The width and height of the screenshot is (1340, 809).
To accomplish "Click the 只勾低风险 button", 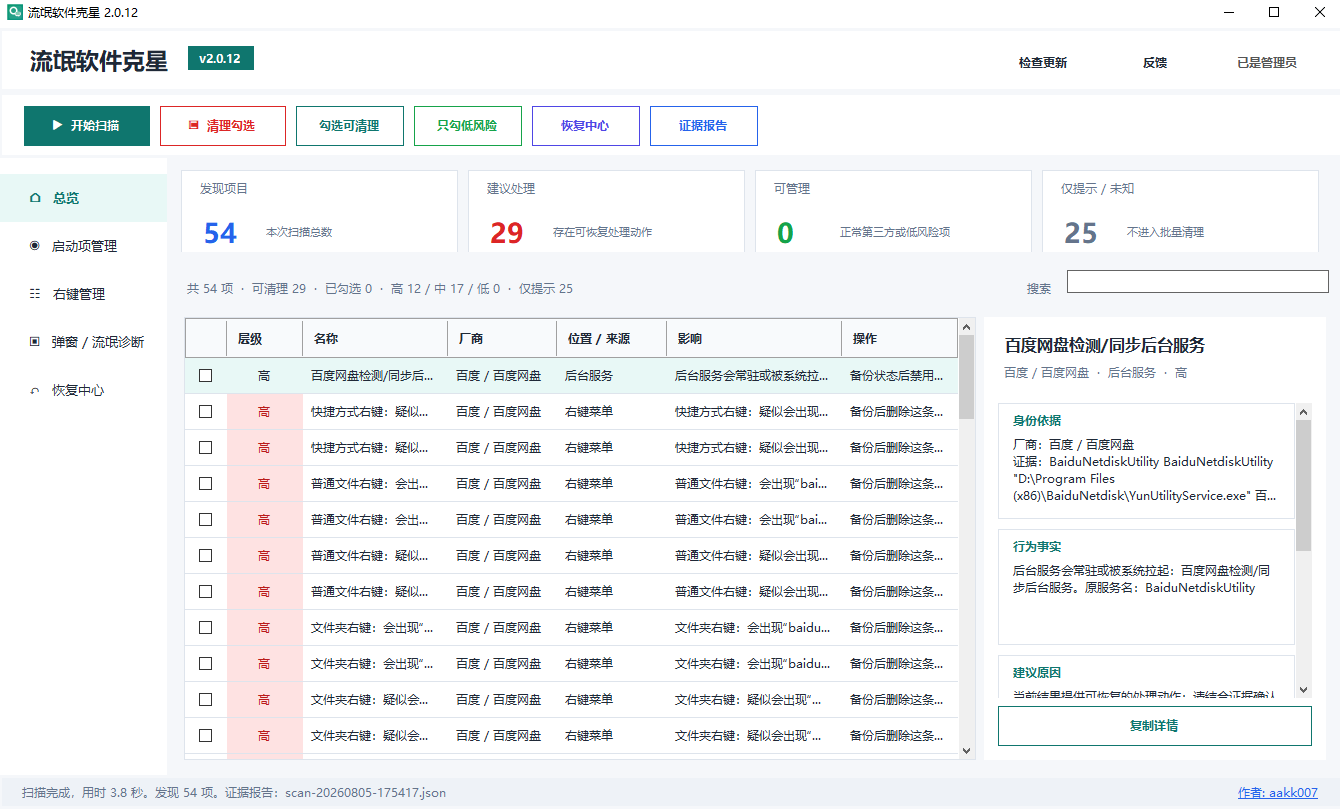I will click(x=467, y=126).
